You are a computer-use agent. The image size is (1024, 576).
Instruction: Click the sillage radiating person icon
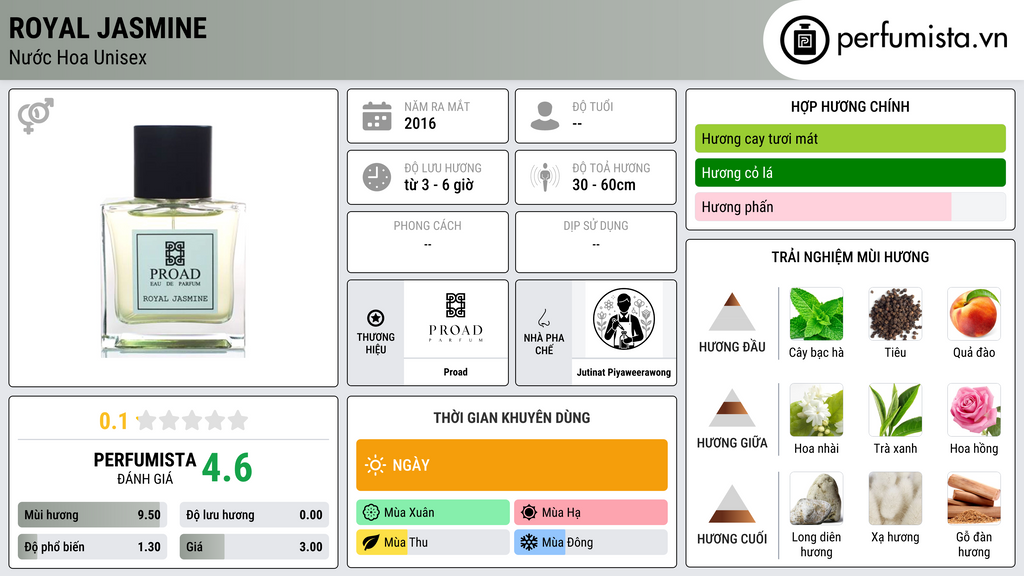(x=545, y=177)
